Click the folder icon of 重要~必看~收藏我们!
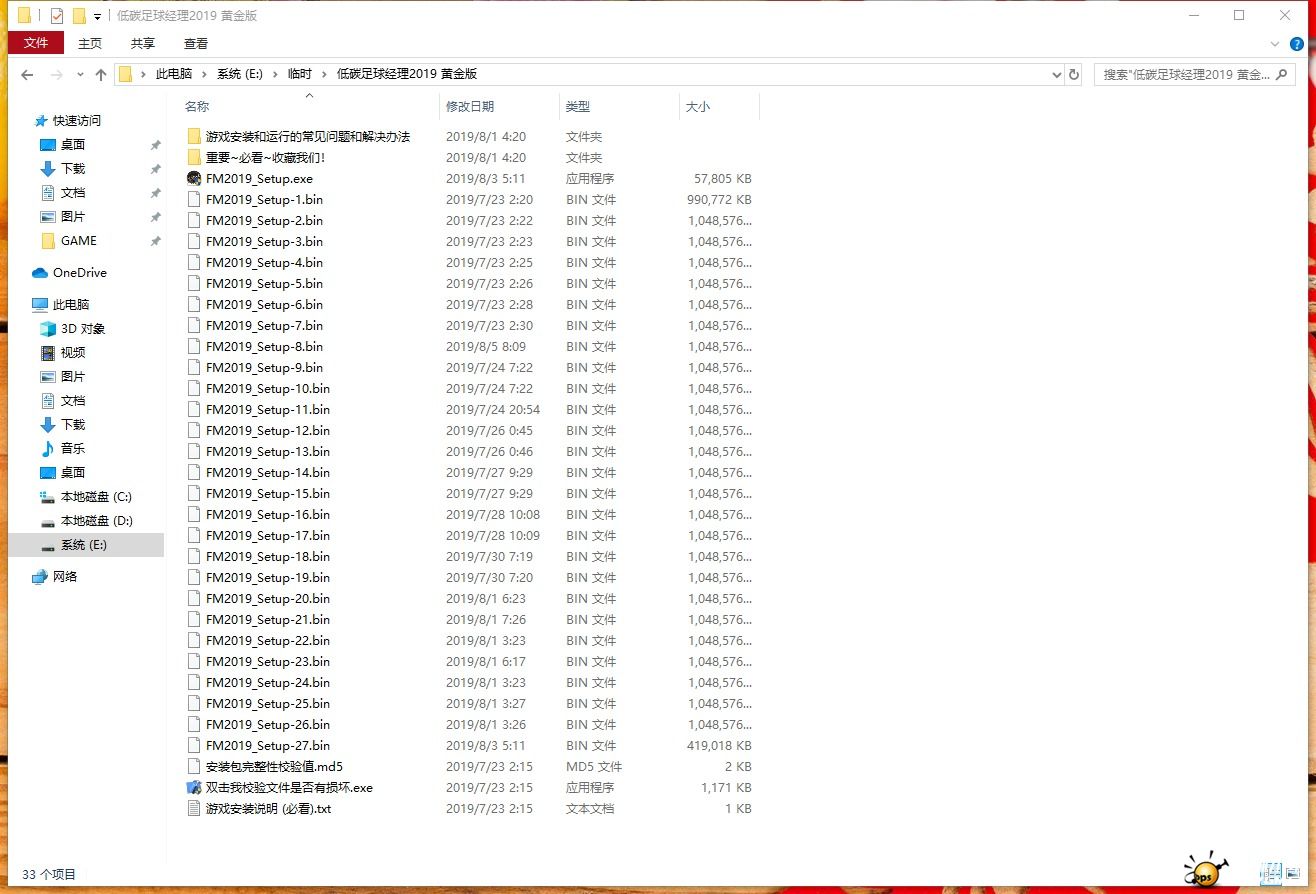The image size is (1316, 894). (194, 157)
